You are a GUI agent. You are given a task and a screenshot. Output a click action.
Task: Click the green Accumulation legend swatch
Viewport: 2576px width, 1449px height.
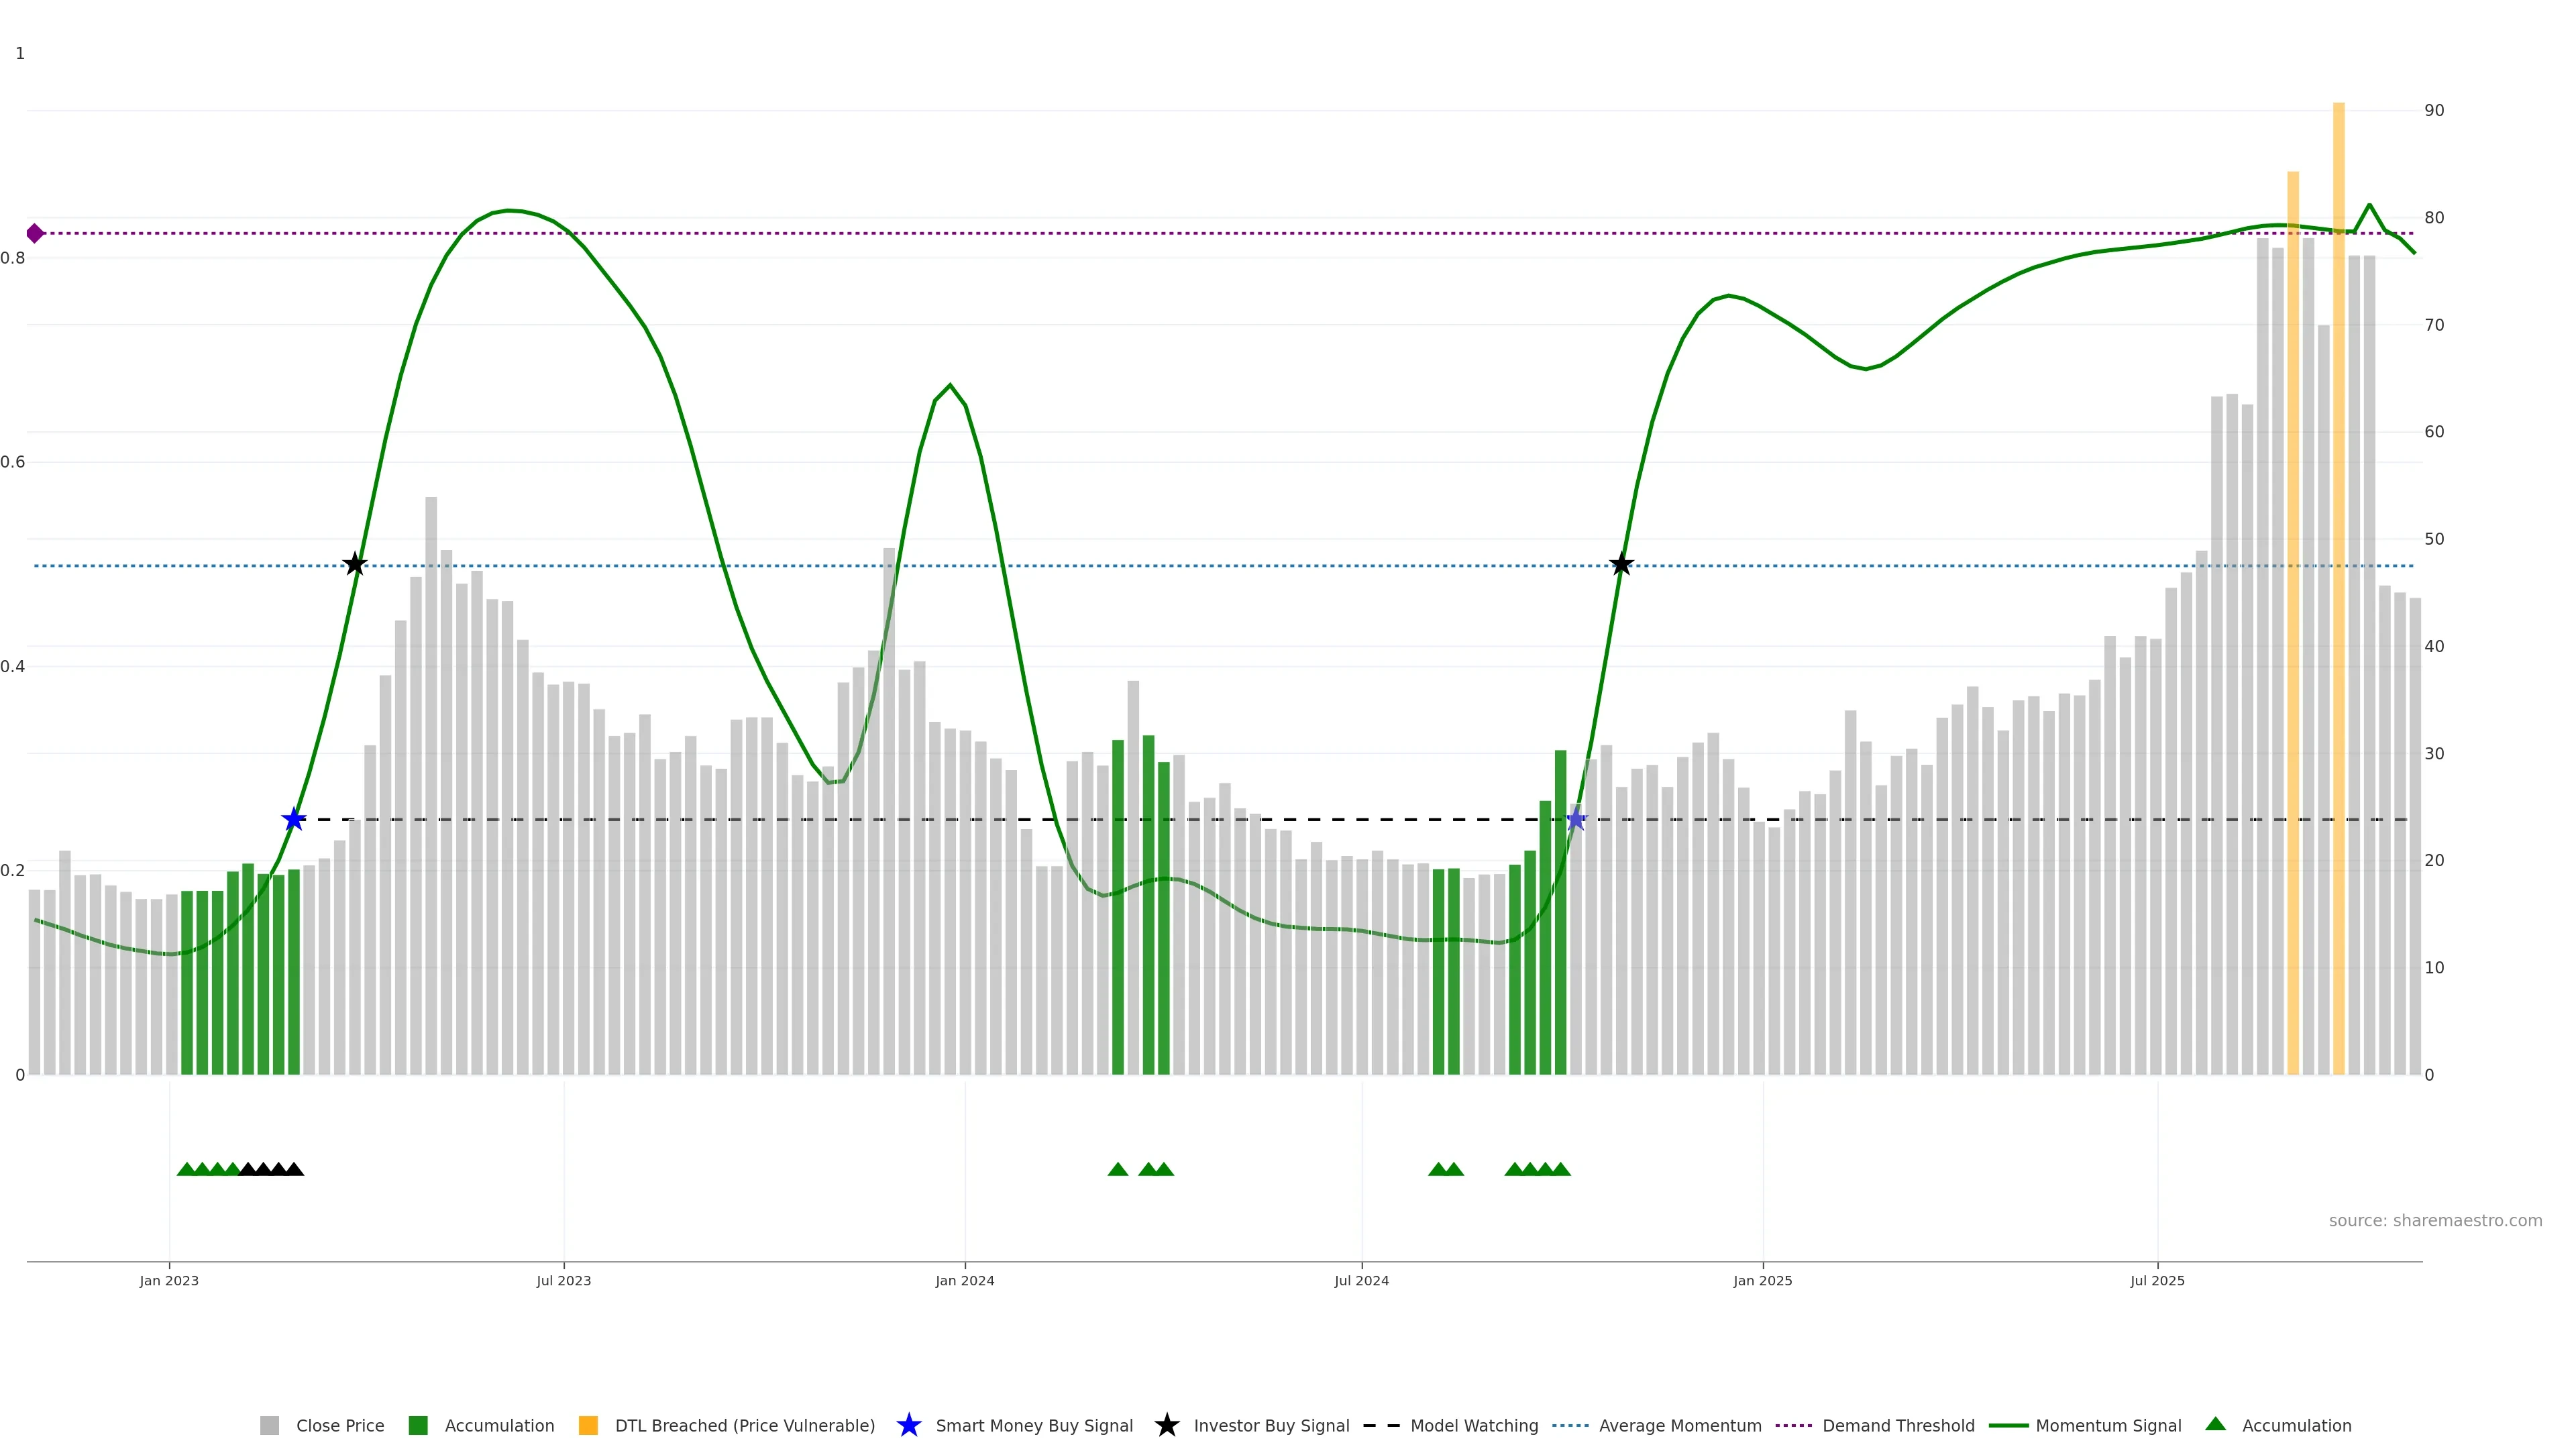pyautogui.click(x=418, y=1425)
